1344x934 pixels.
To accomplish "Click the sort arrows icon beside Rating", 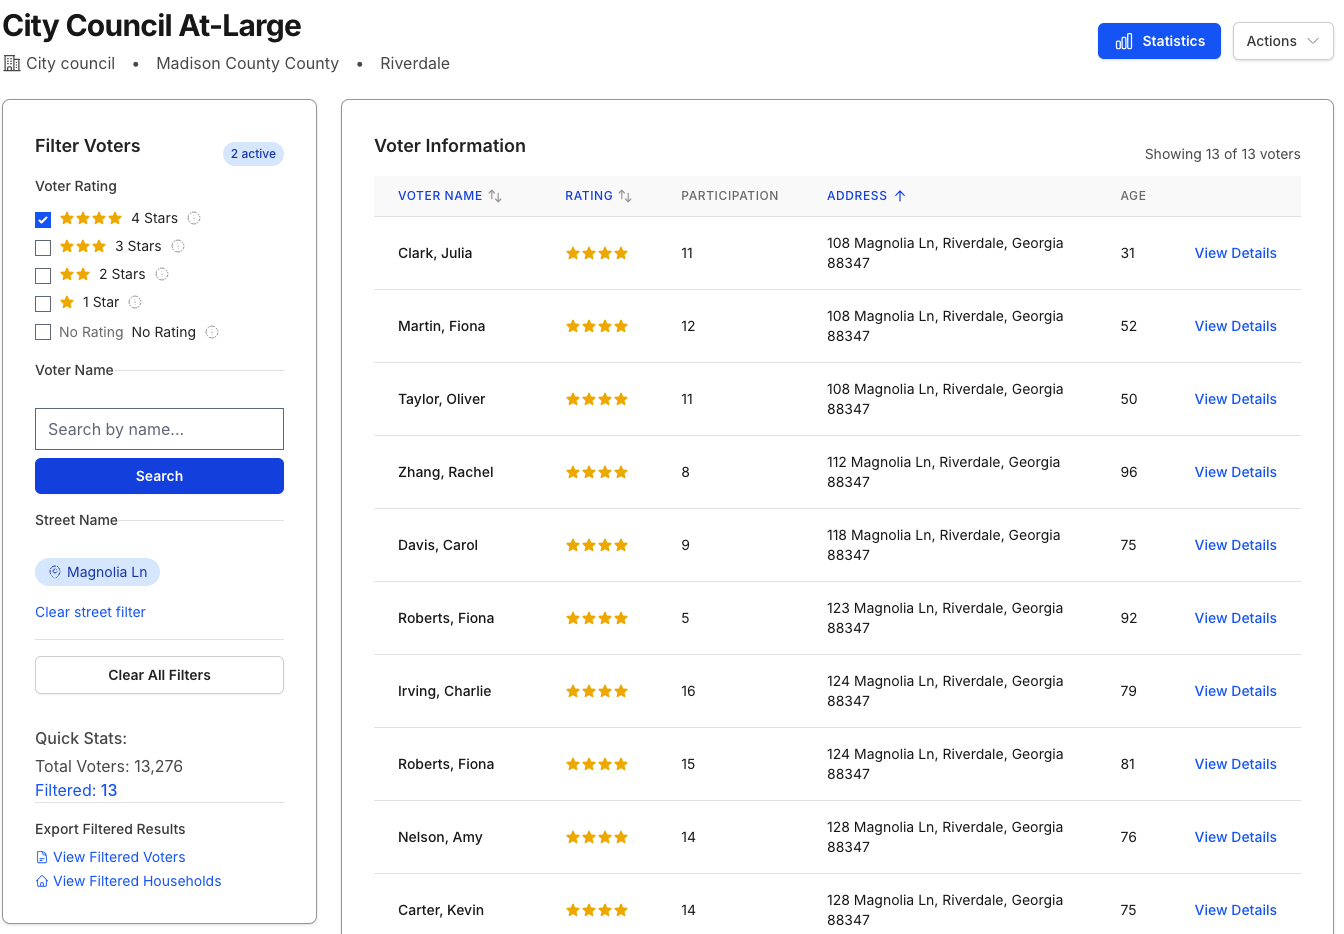I will coord(625,196).
